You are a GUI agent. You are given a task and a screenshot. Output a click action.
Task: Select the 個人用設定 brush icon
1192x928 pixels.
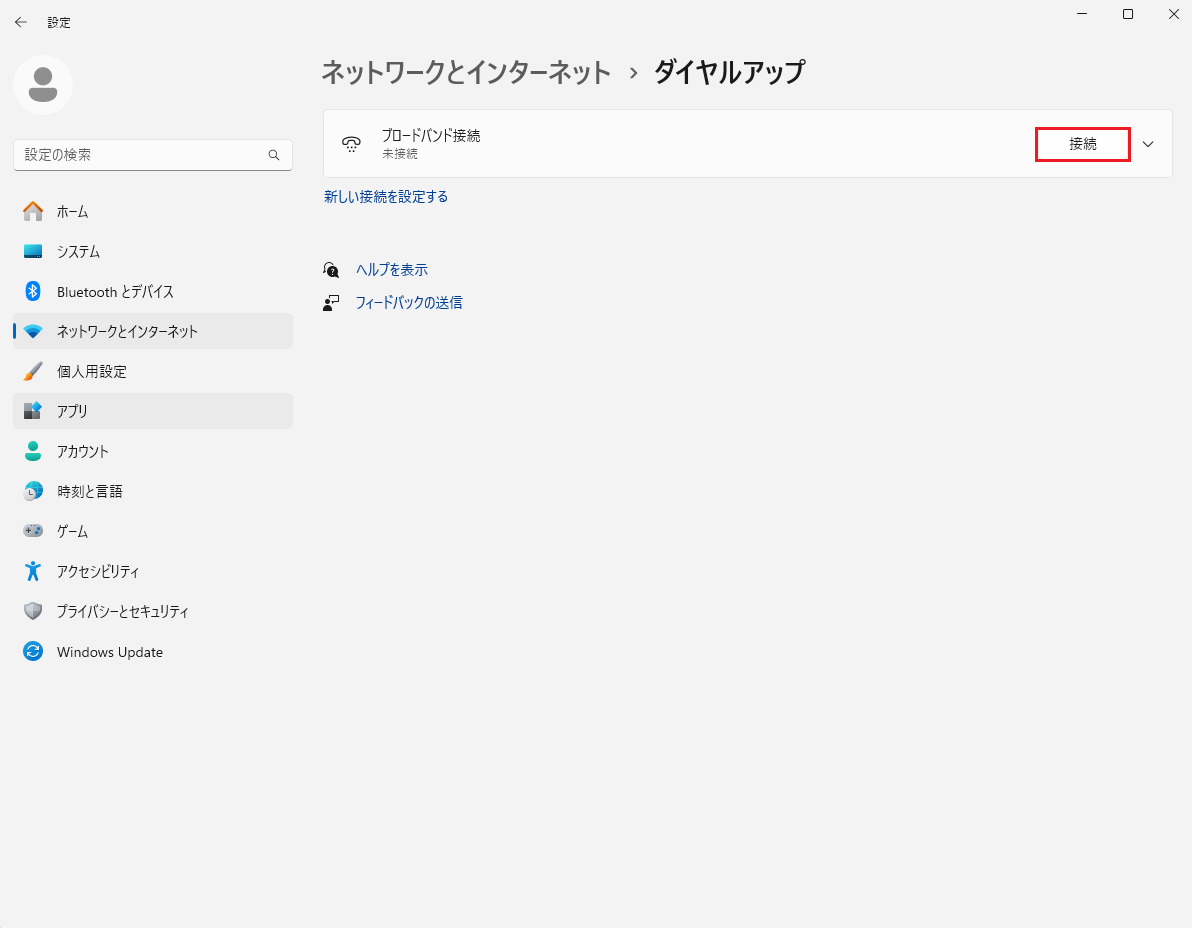click(x=33, y=371)
